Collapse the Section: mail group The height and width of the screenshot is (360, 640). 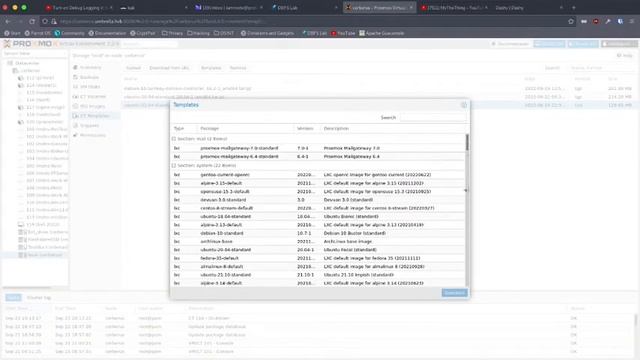click(x=174, y=139)
